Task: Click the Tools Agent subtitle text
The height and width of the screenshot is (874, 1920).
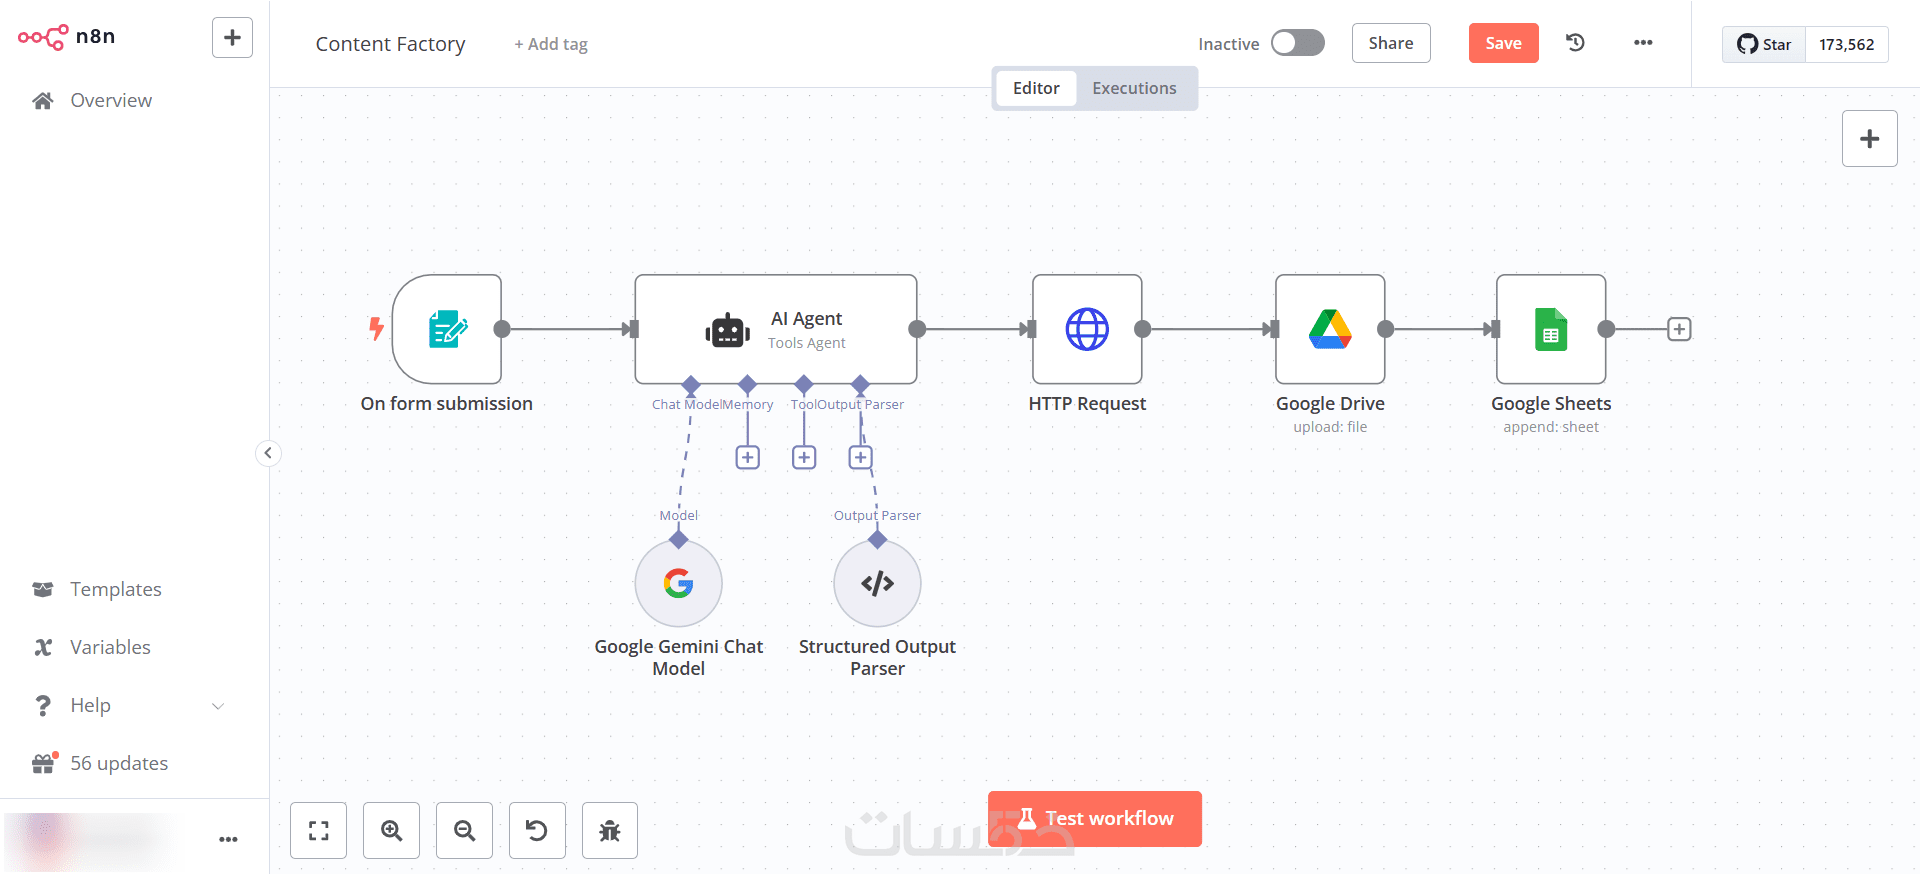Action: click(x=806, y=343)
